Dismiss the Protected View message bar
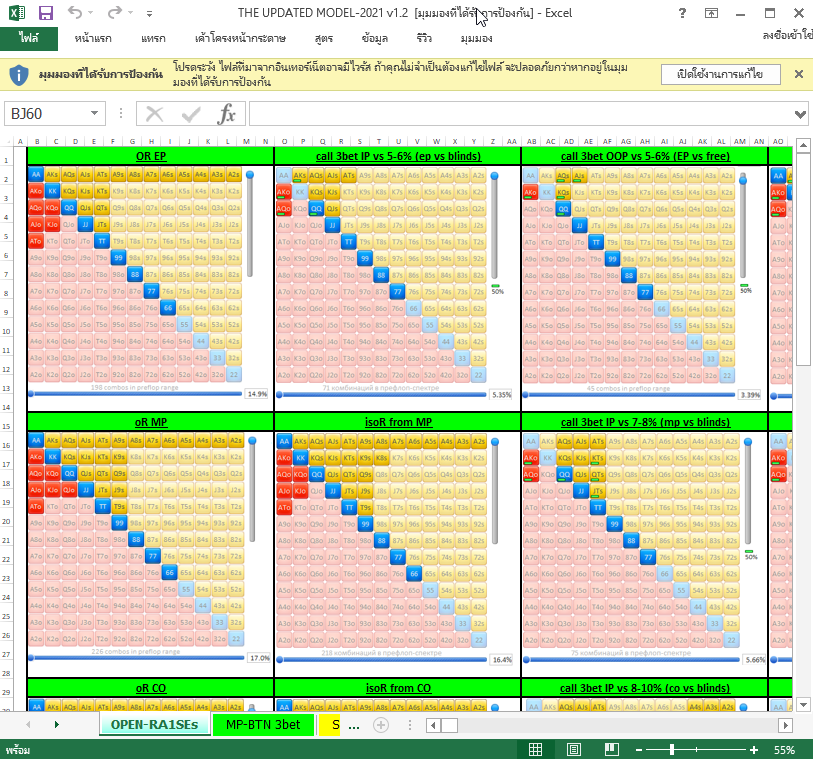813x759 pixels. coord(799,74)
